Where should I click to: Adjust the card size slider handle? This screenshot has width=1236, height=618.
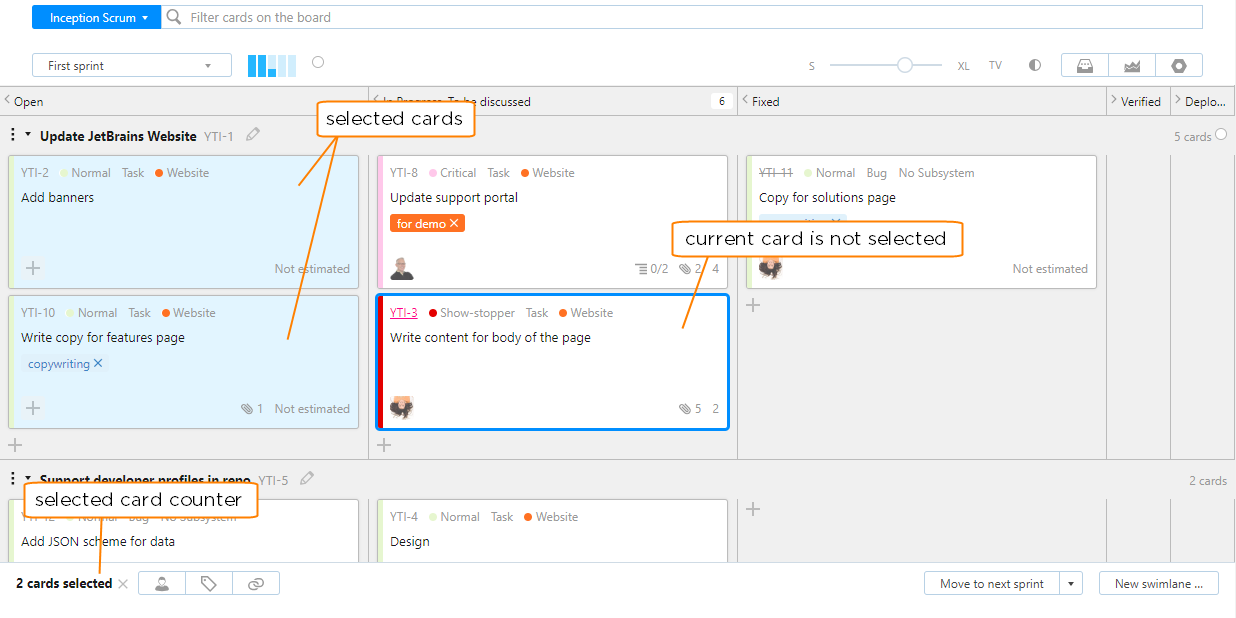pos(905,65)
